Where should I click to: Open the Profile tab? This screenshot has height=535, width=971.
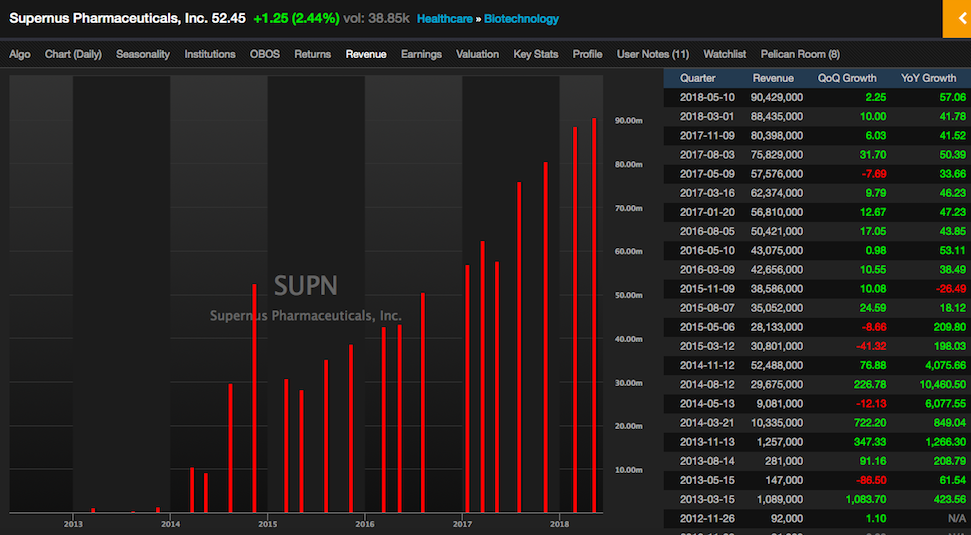tap(588, 54)
